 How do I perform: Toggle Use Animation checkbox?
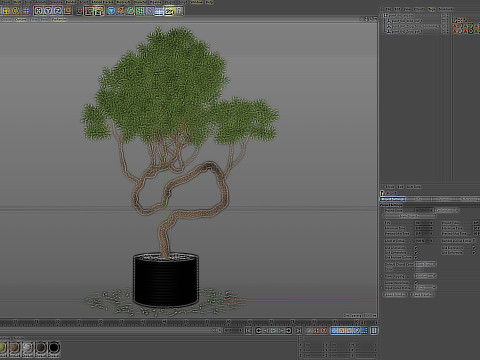point(416,248)
